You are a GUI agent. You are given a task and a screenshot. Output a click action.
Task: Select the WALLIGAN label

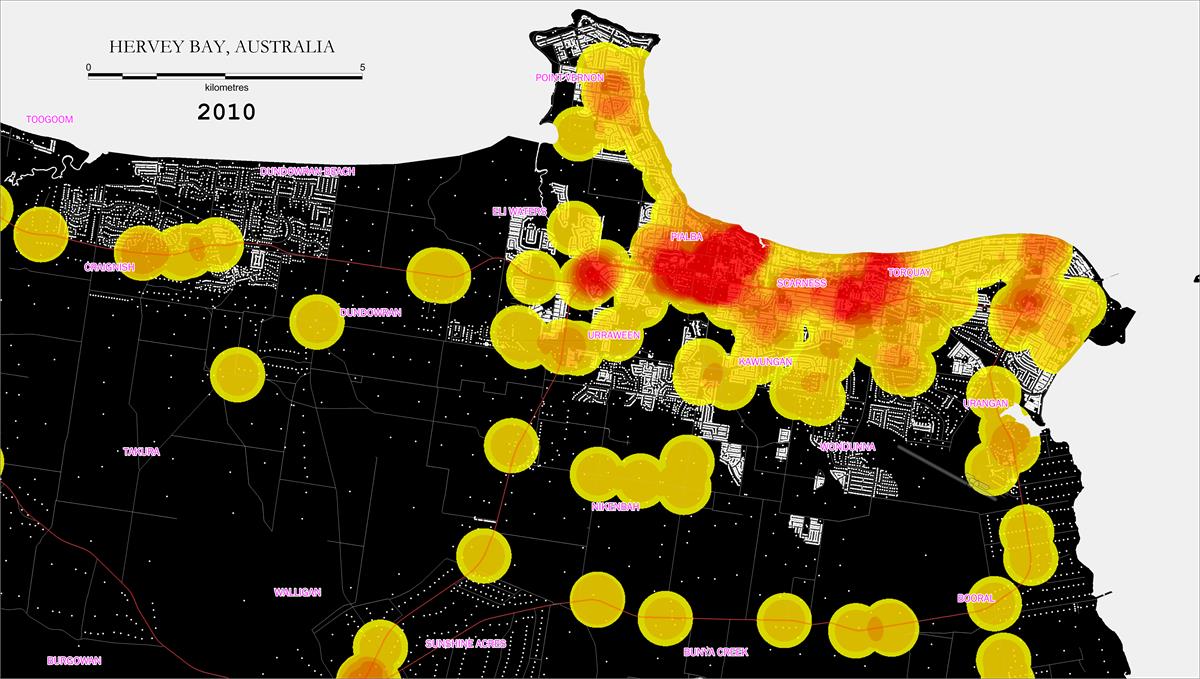click(298, 592)
